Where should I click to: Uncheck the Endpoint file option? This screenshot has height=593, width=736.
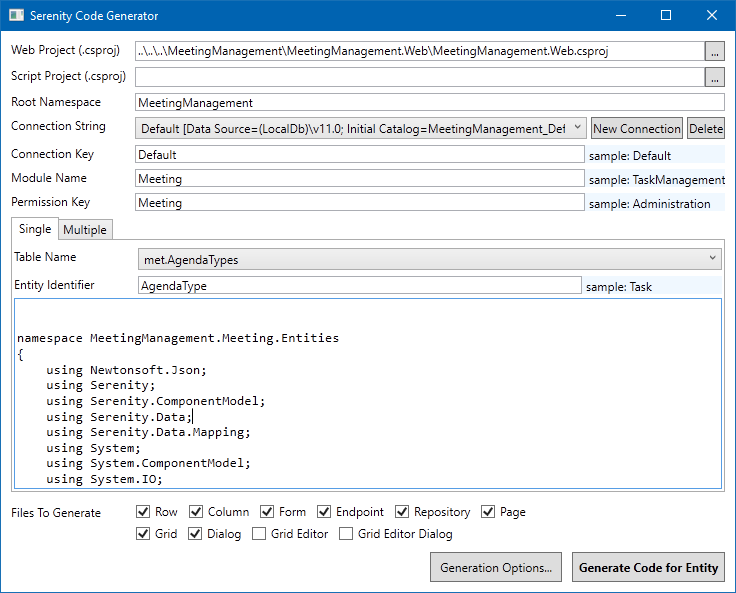(x=323, y=512)
